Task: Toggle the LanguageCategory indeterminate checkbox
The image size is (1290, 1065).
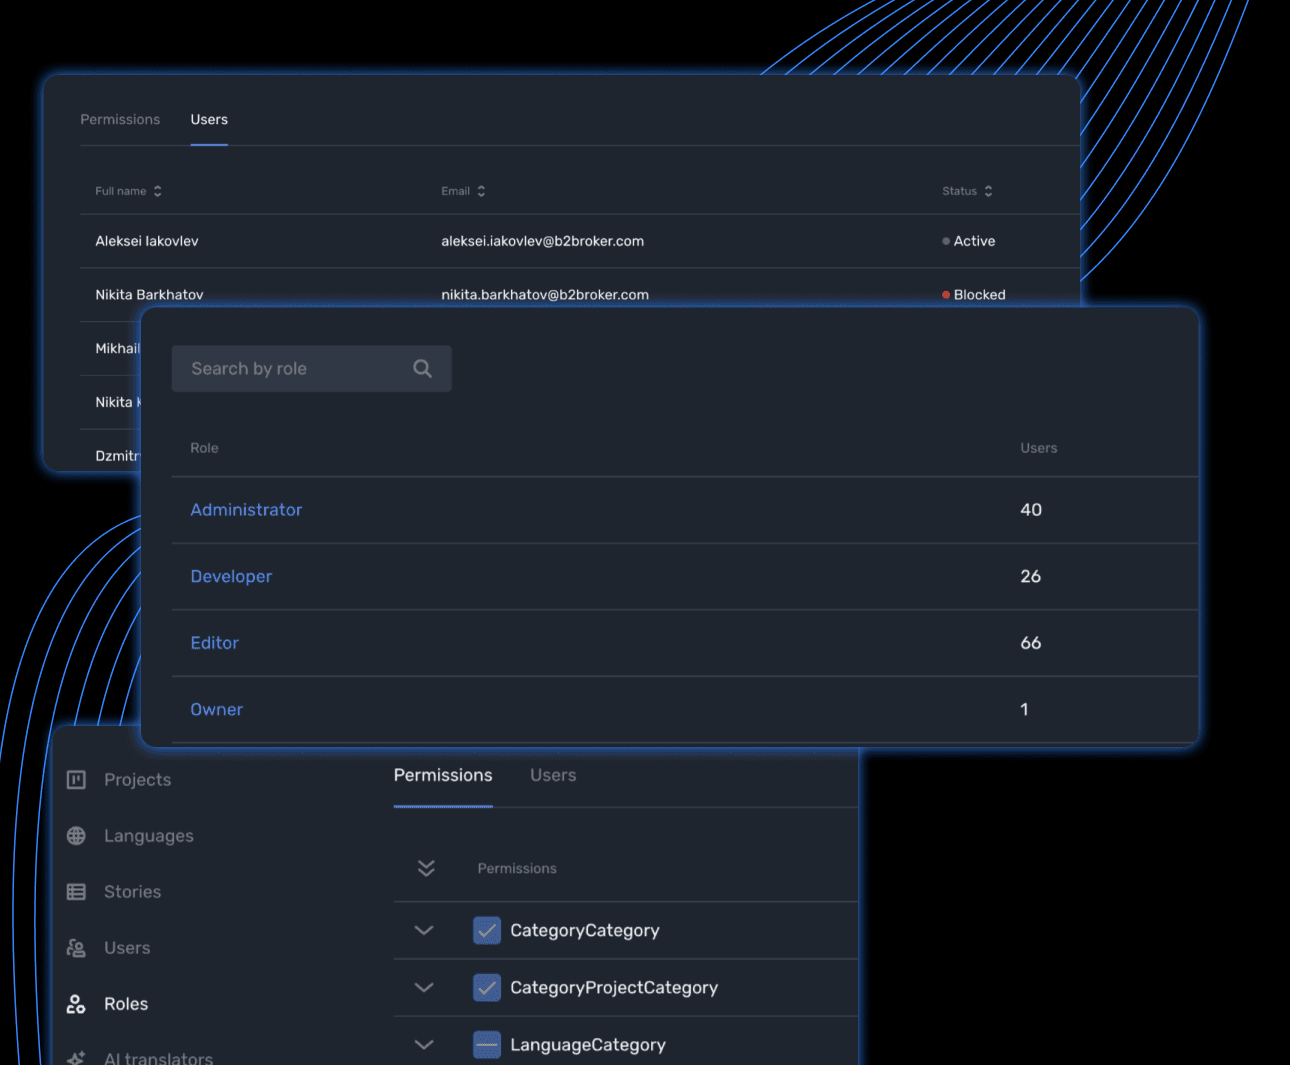Action: tap(486, 1044)
